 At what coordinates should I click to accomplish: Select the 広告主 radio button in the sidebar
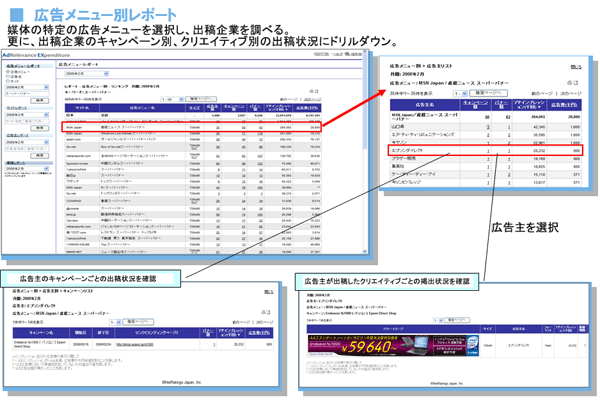click(x=8, y=76)
